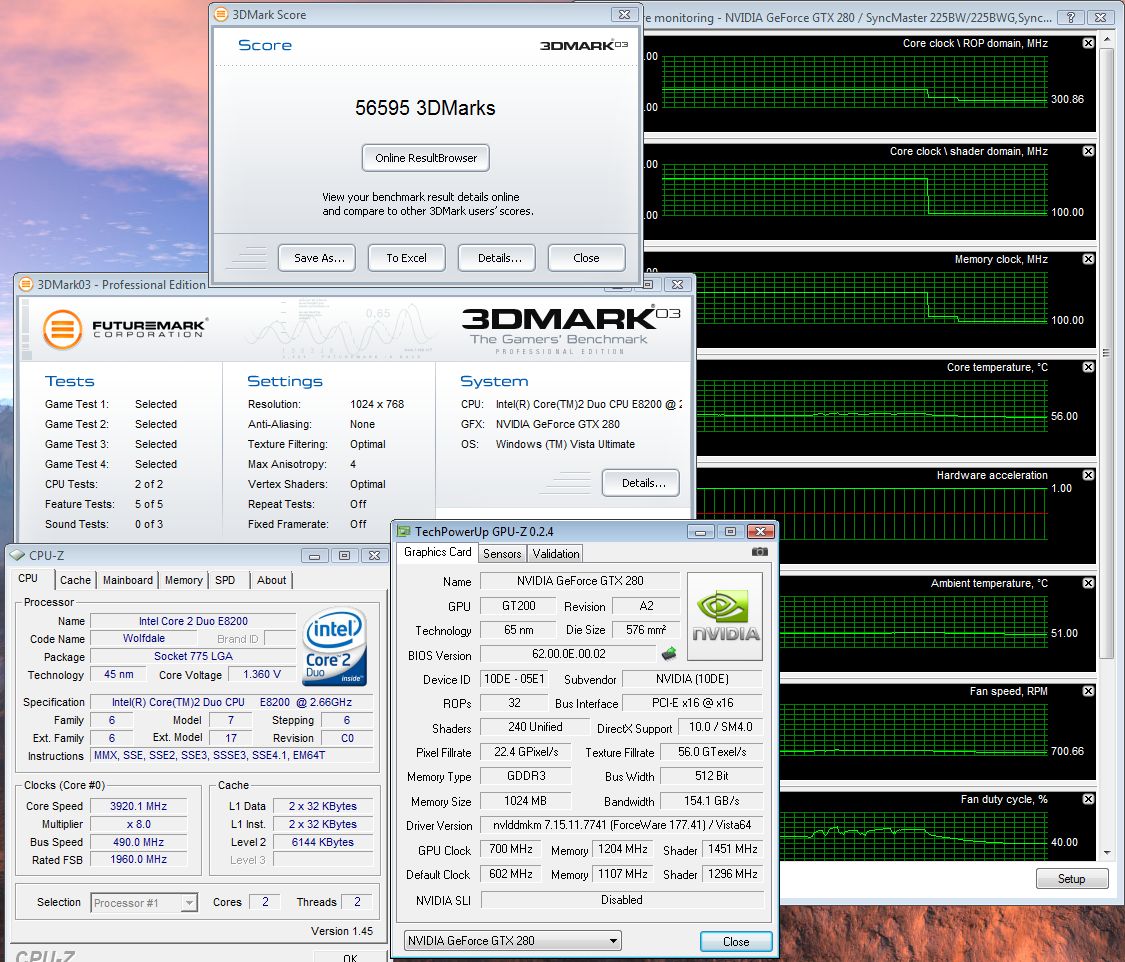Click the BIOS Version field 62.00.0E.00.02
The image size is (1125, 962).
569,654
